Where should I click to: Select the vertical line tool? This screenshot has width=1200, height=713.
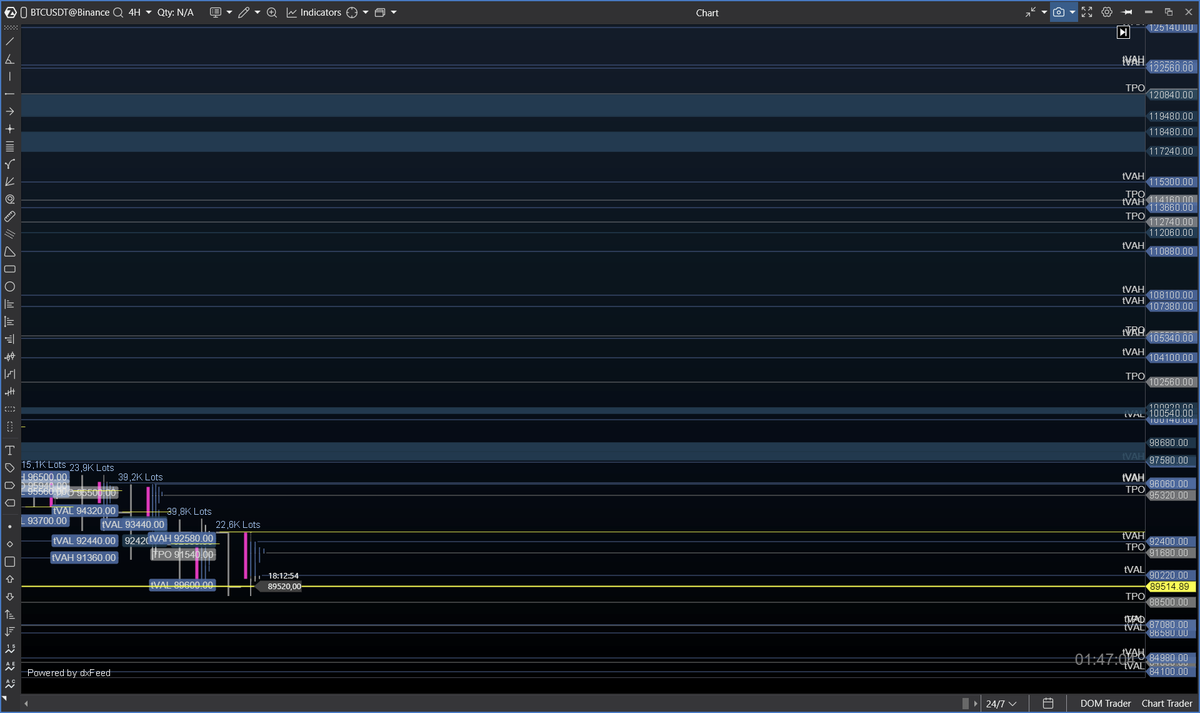click(x=10, y=76)
